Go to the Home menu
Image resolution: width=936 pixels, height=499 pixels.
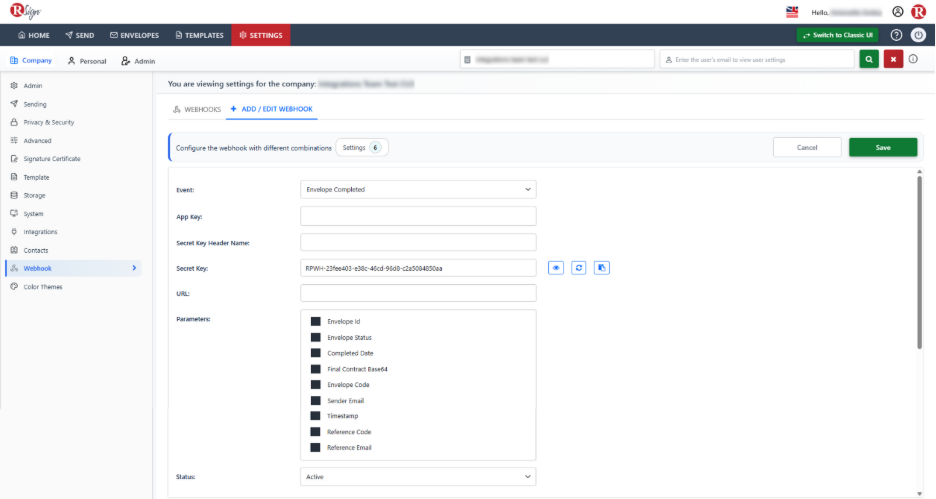click(x=34, y=35)
